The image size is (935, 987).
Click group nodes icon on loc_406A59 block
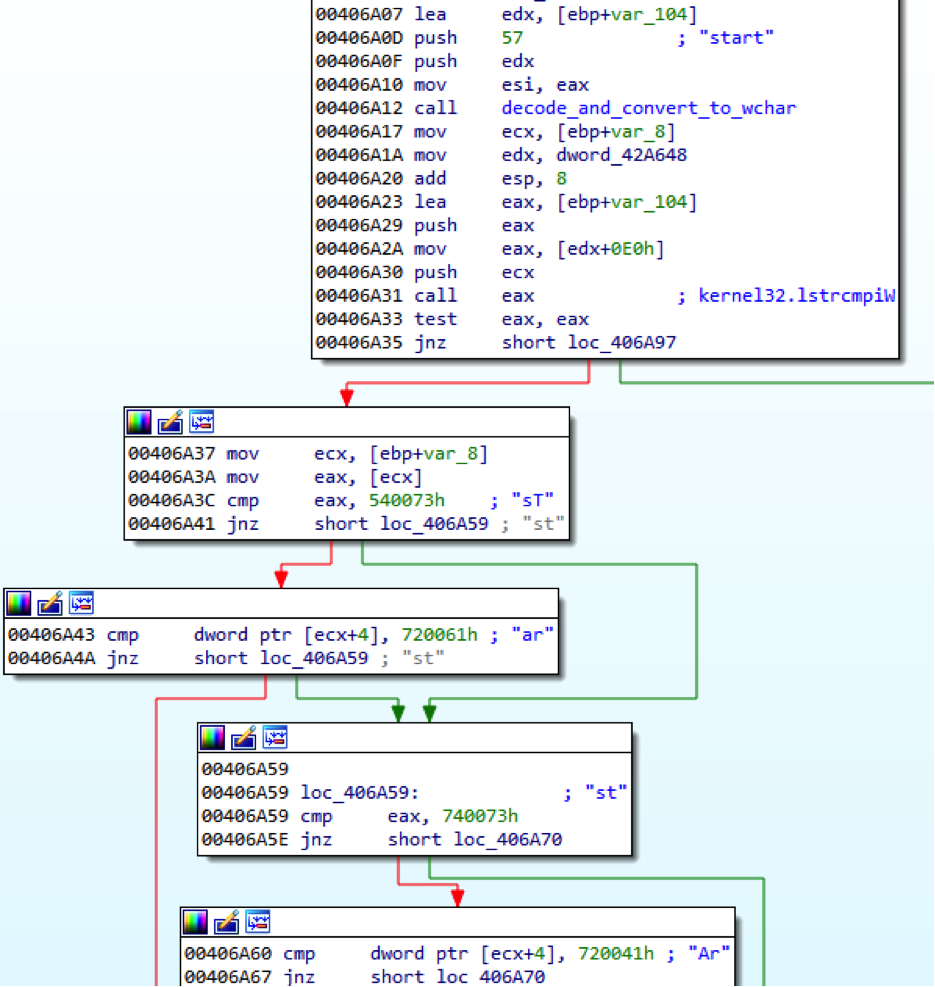pos(275,738)
